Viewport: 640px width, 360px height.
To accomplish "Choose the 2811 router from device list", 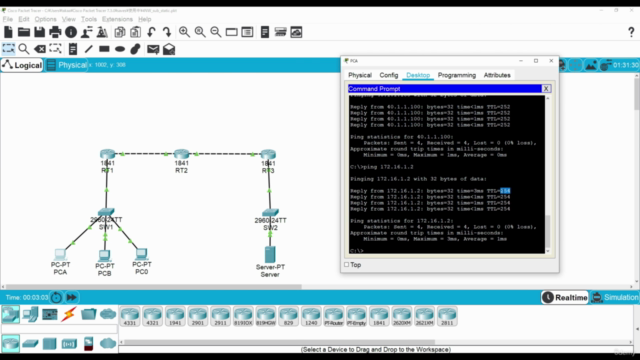I will (x=447, y=316).
